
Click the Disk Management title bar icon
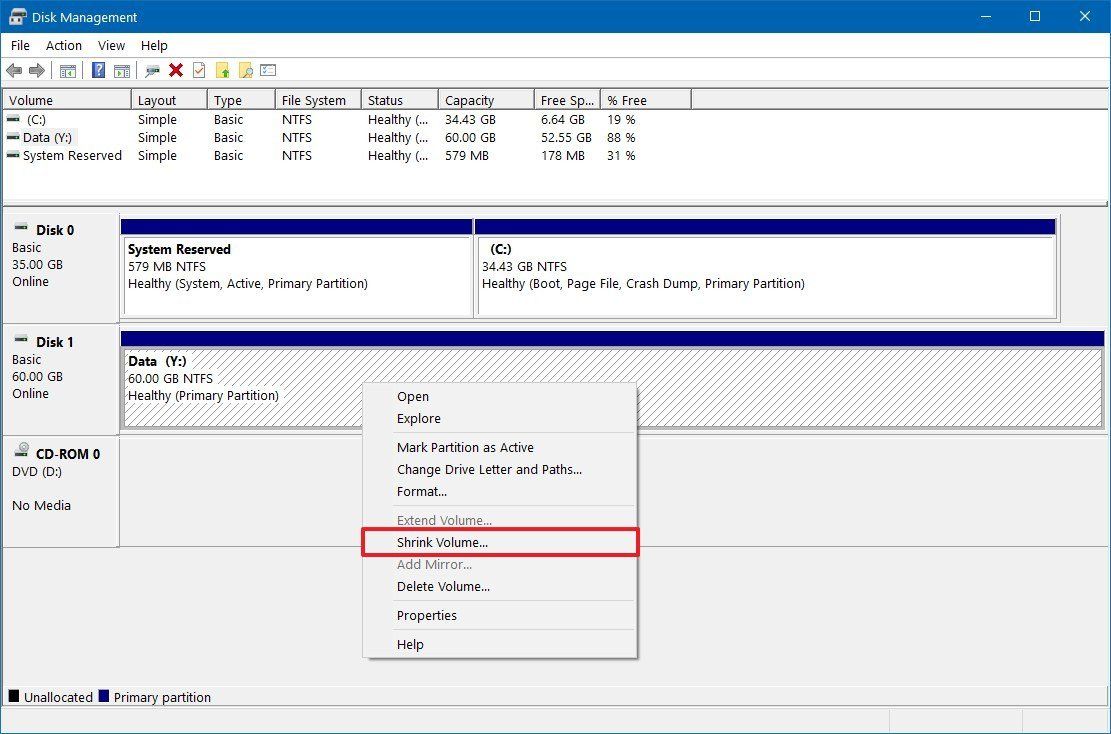15,16
